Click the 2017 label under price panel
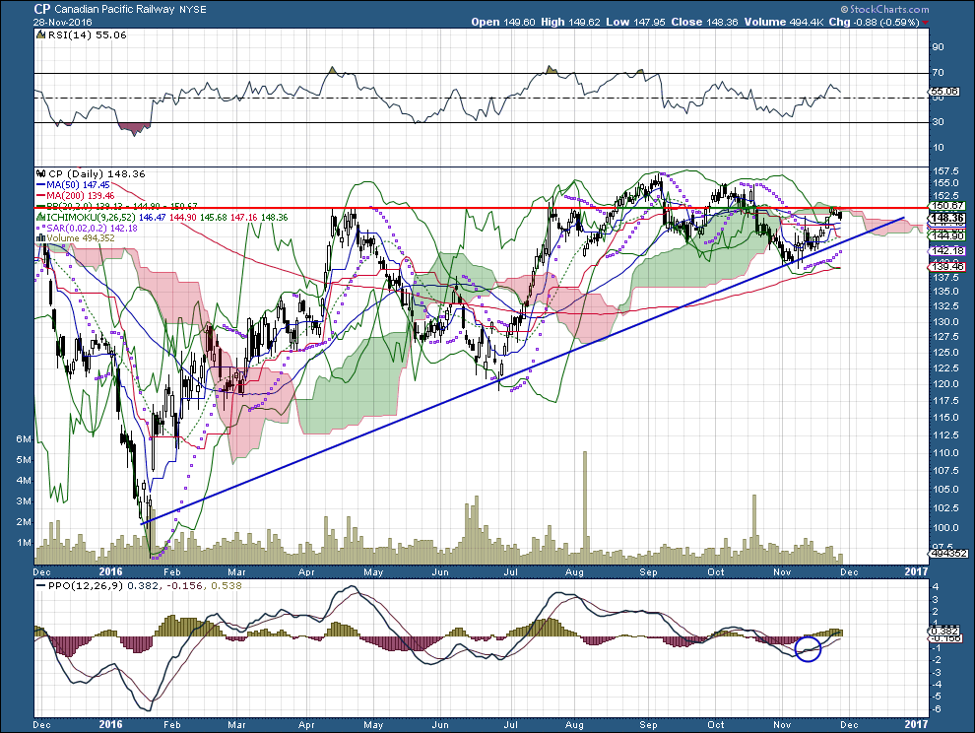This screenshot has width=975, height=733. point(917,571)
